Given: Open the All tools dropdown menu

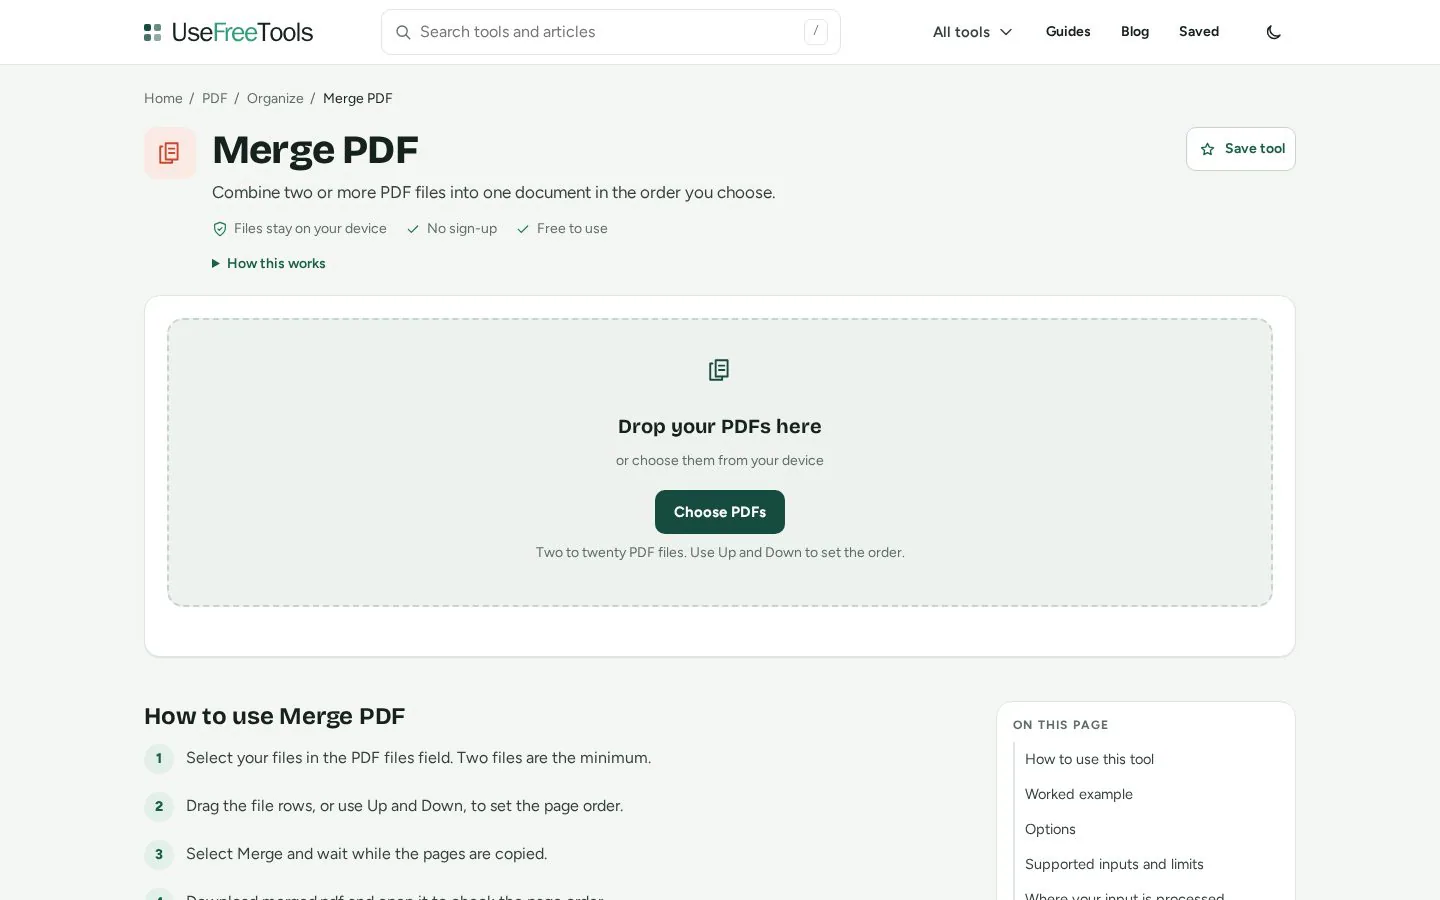Looking at the screenshot, I should point(973,32).
